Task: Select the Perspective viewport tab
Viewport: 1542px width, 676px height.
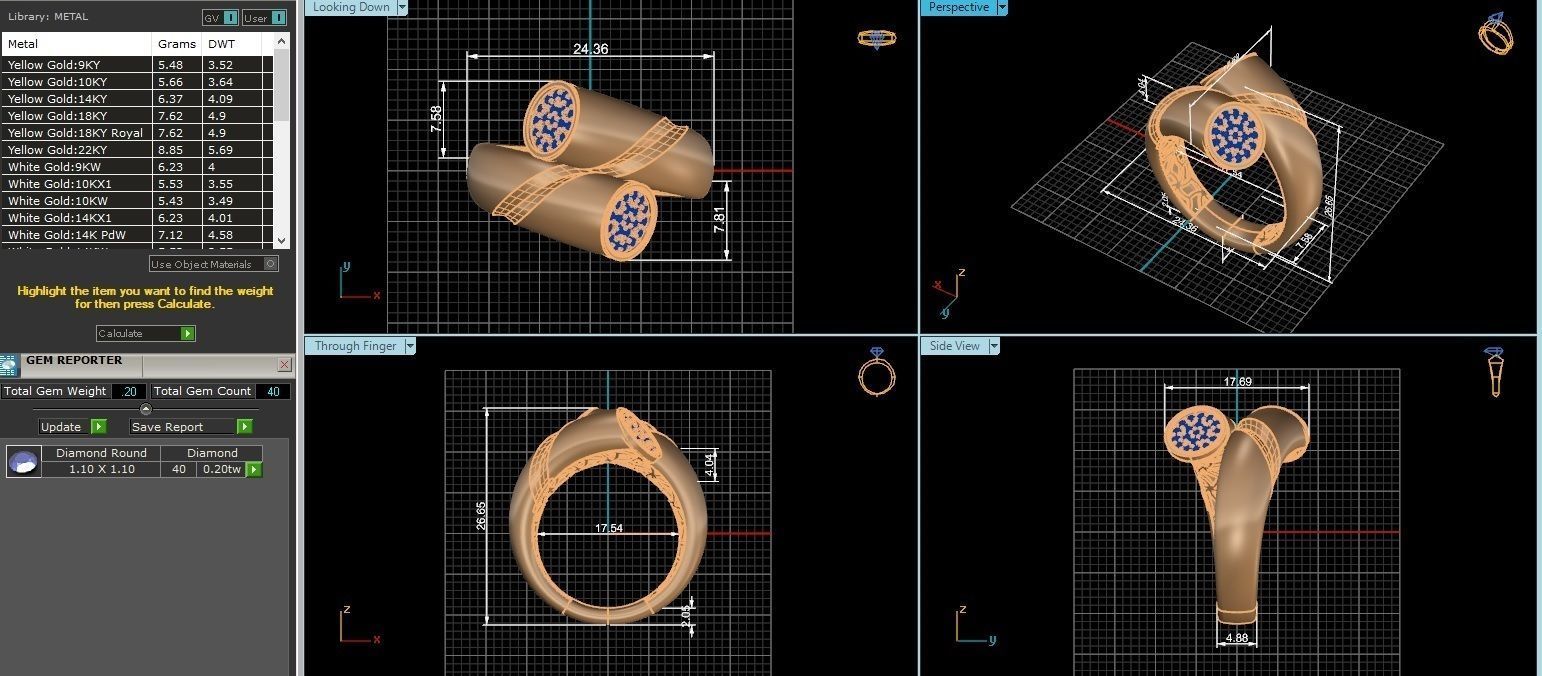Action: coord(958,7)
